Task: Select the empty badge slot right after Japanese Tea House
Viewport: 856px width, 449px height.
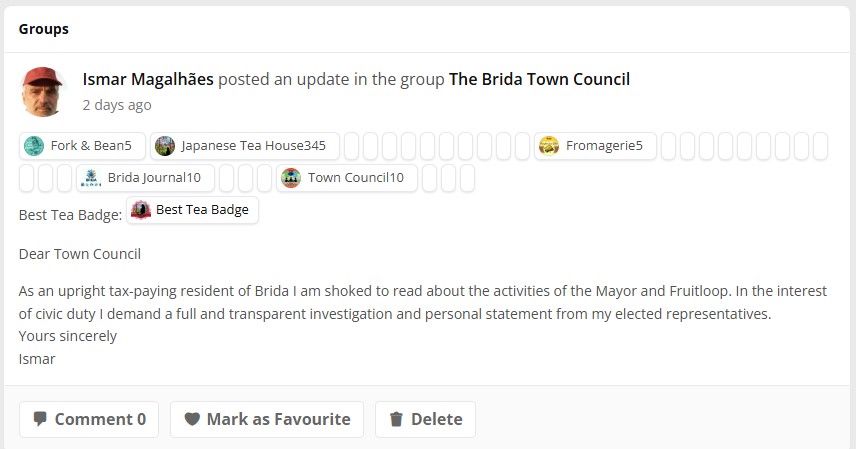Action: pyautogui.click(x=351, y=146)
